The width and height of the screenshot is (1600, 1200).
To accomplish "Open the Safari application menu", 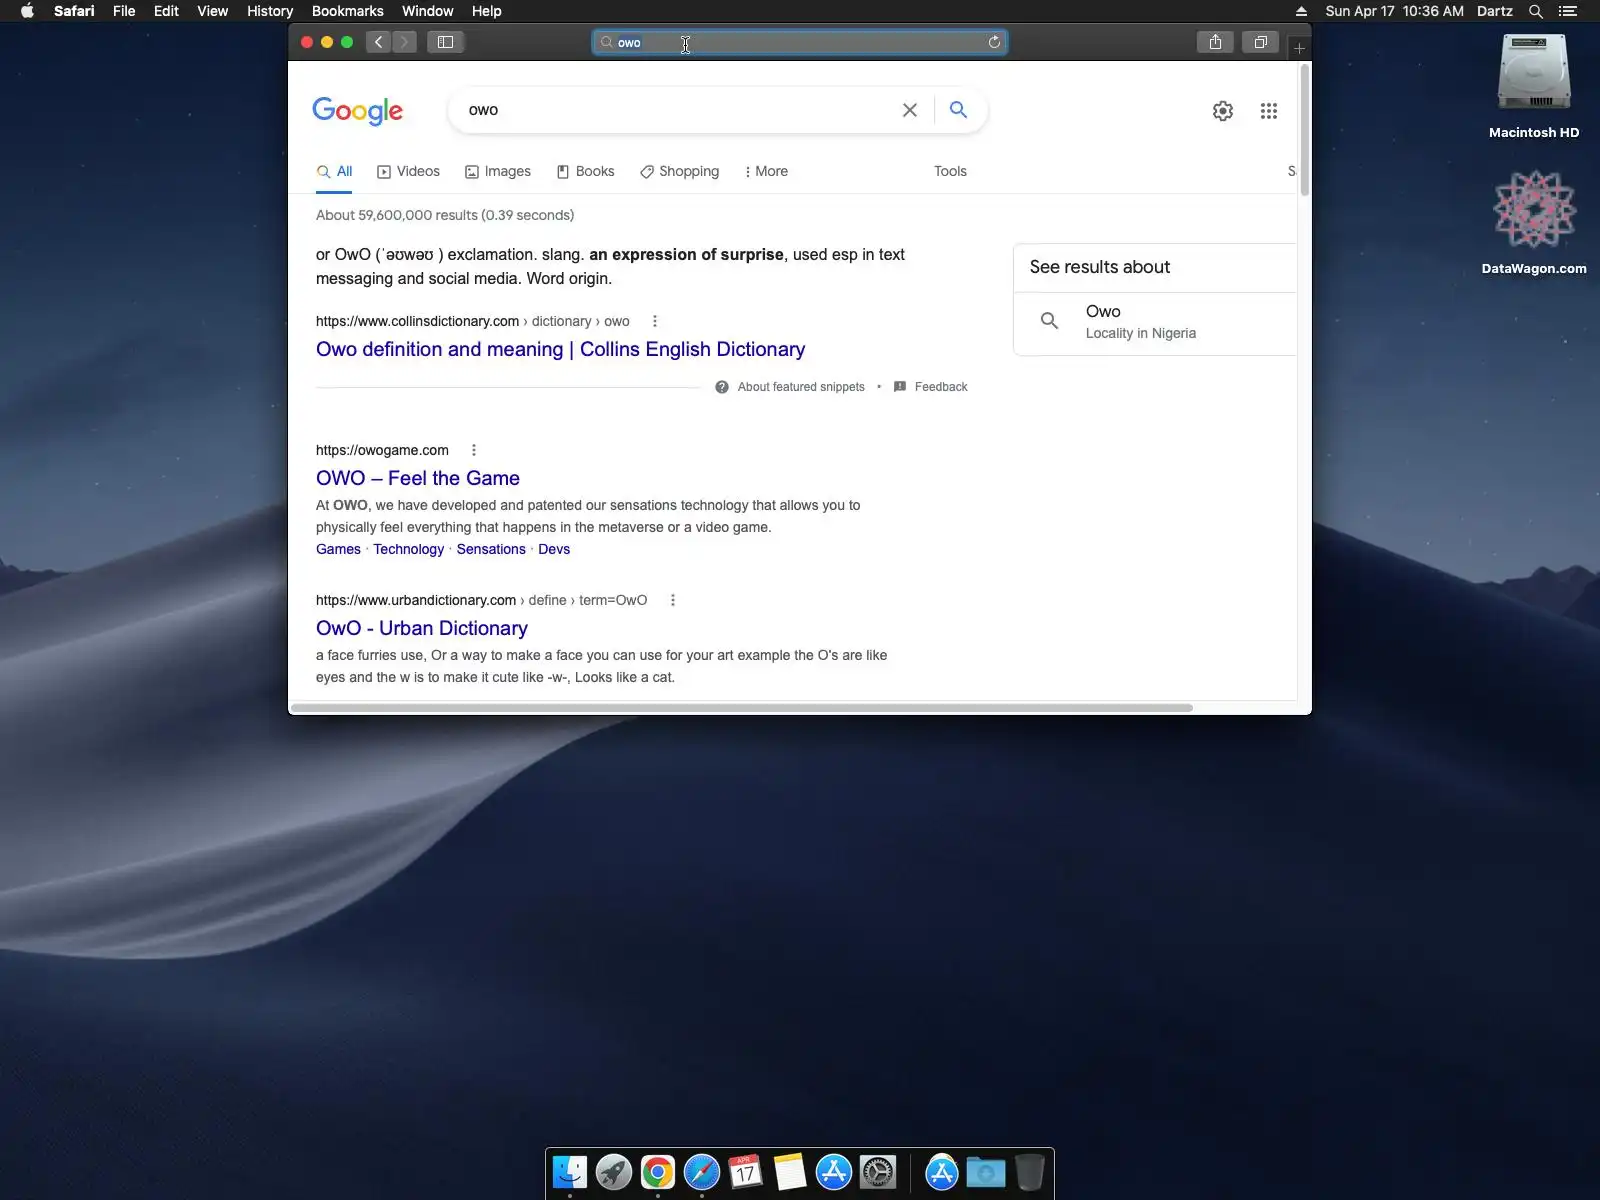I will coord(74,11).
